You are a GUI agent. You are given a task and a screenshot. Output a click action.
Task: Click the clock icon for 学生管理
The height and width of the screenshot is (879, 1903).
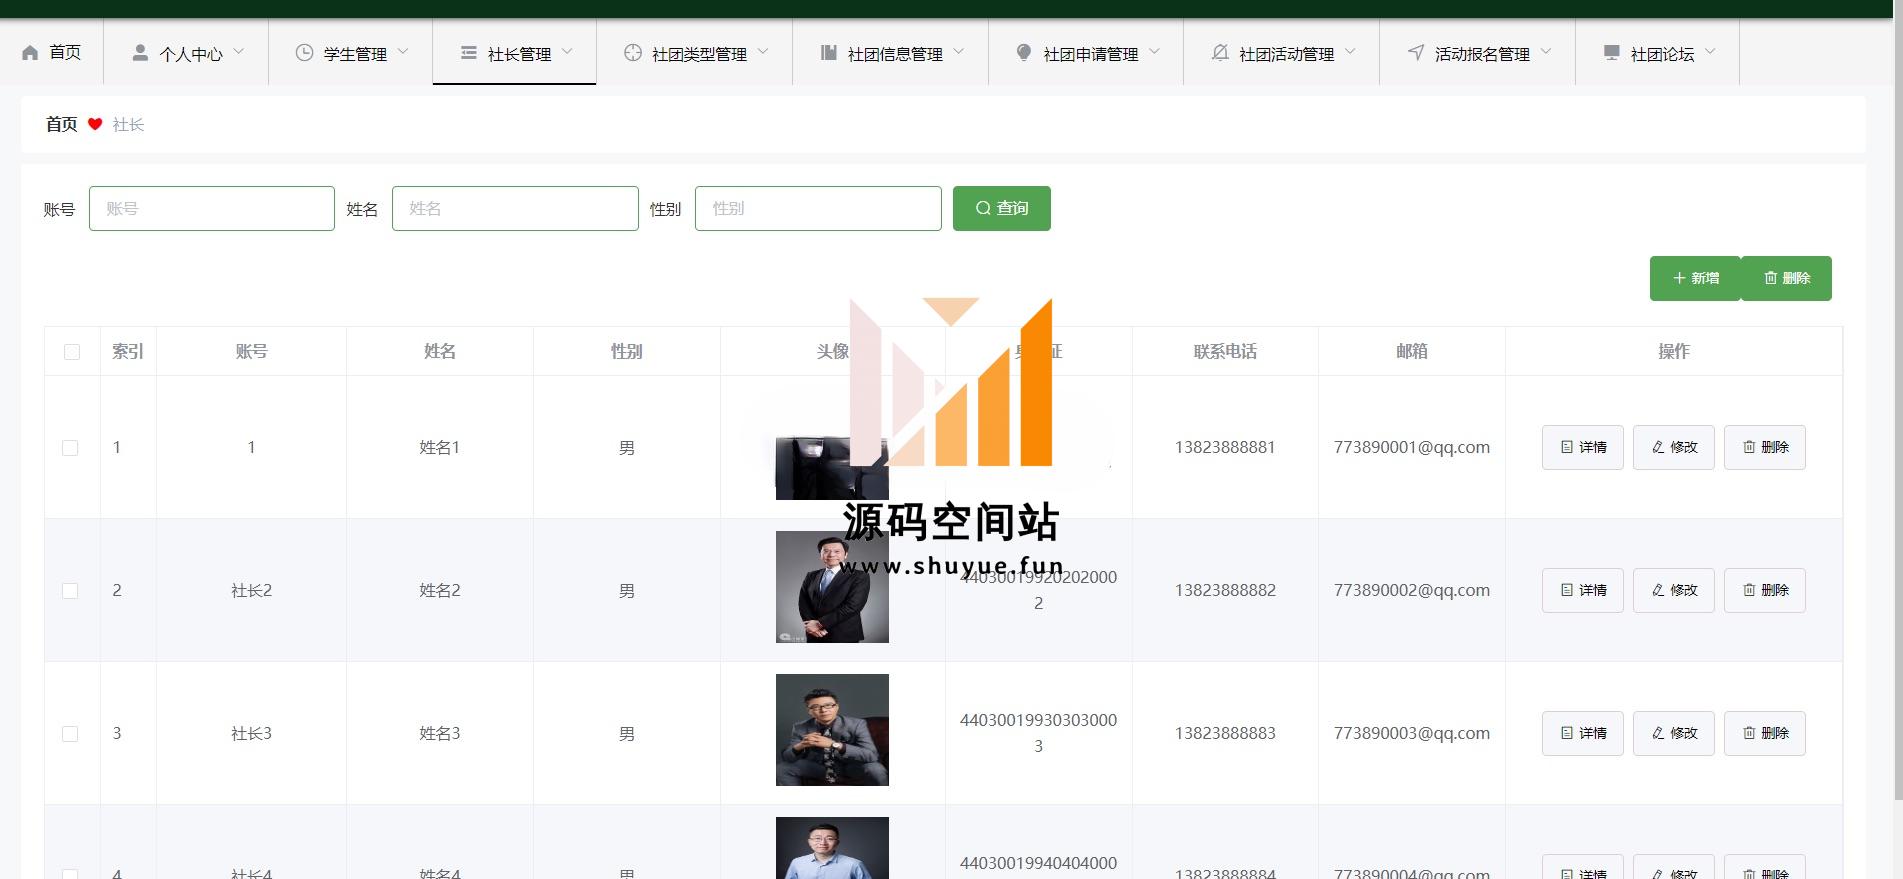pos(304,52)
